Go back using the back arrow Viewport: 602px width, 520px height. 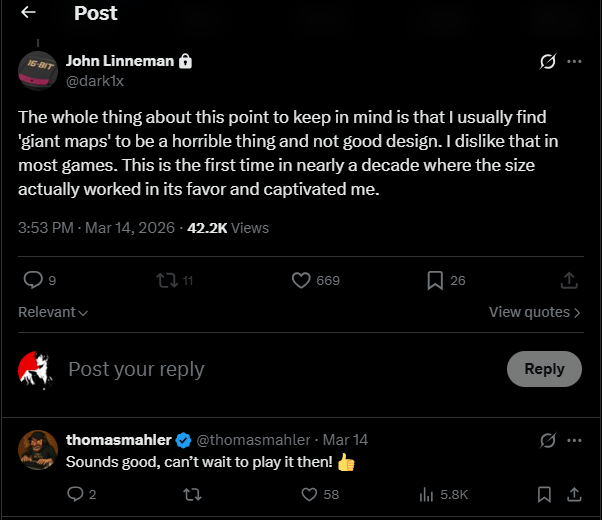(28, 13)
